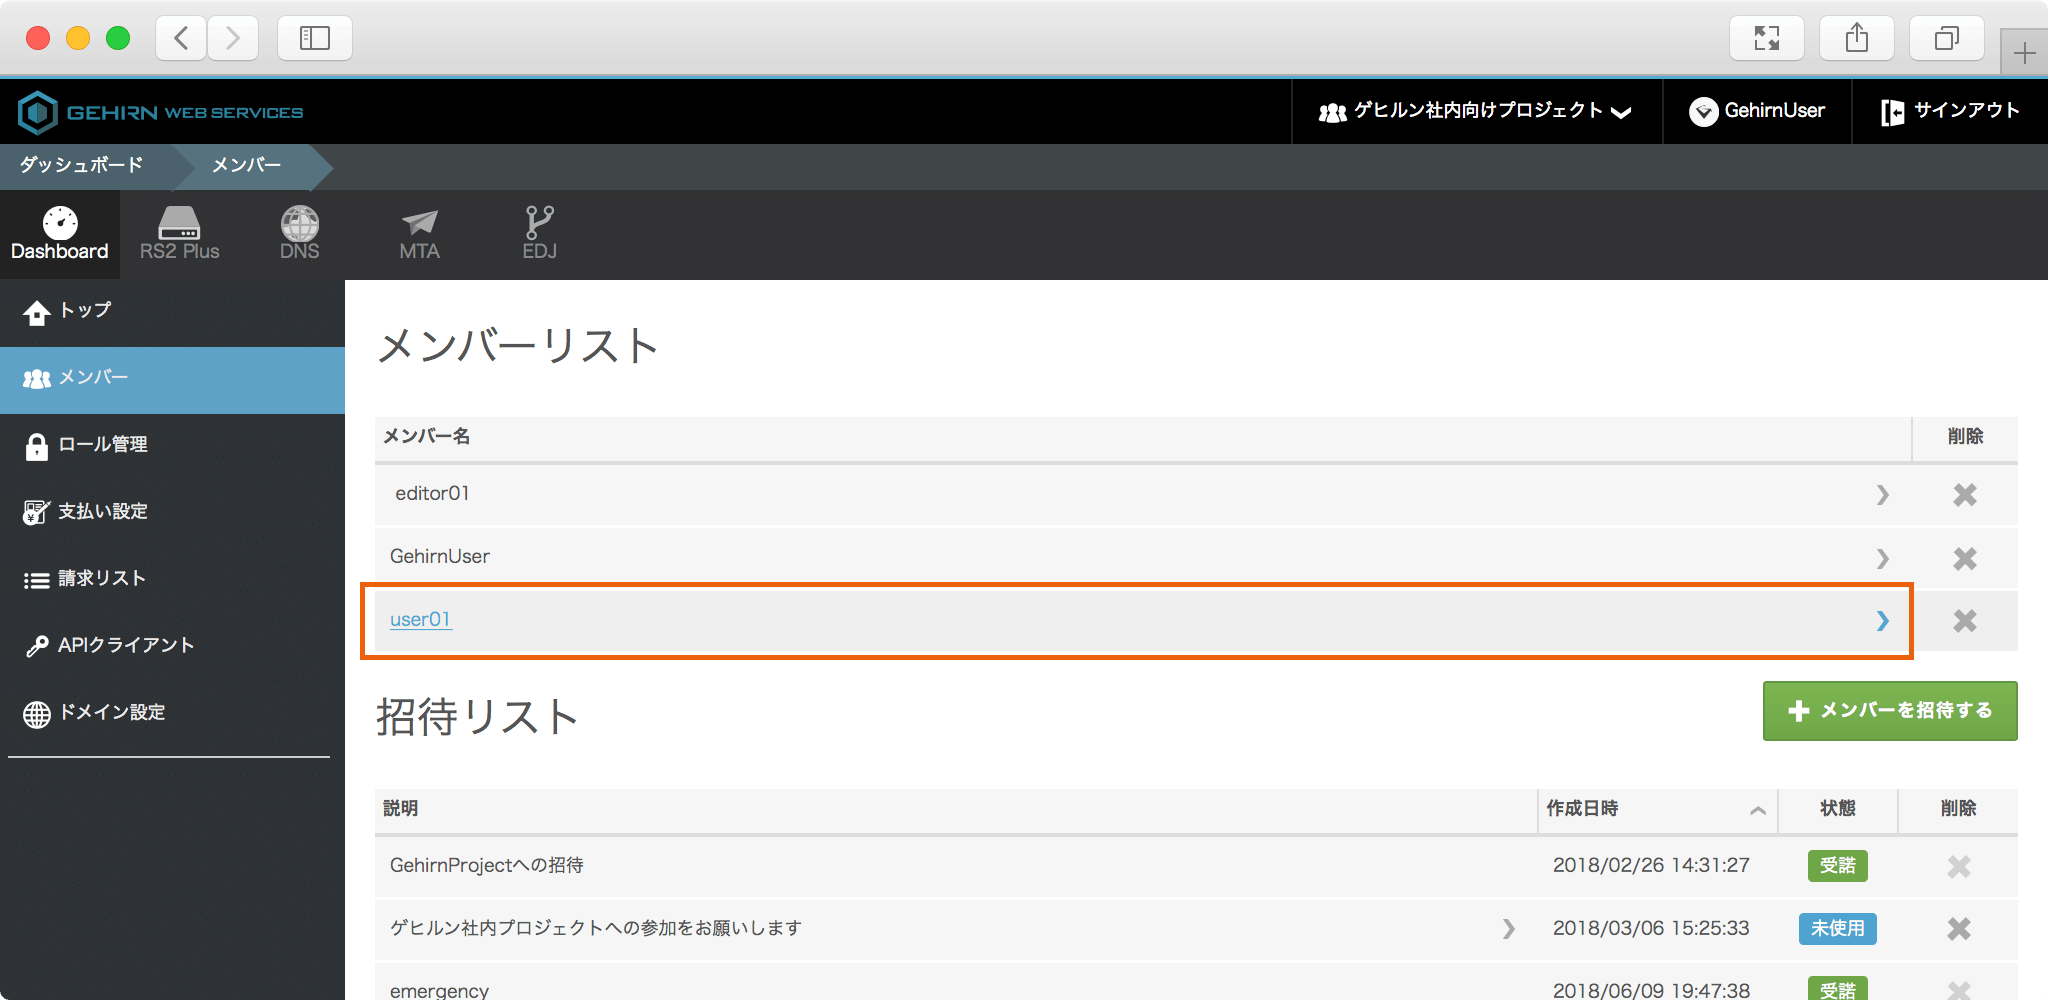Select APIクライアント in the sidebar
Screen dimensions: 2048x1000
(125, 646)
